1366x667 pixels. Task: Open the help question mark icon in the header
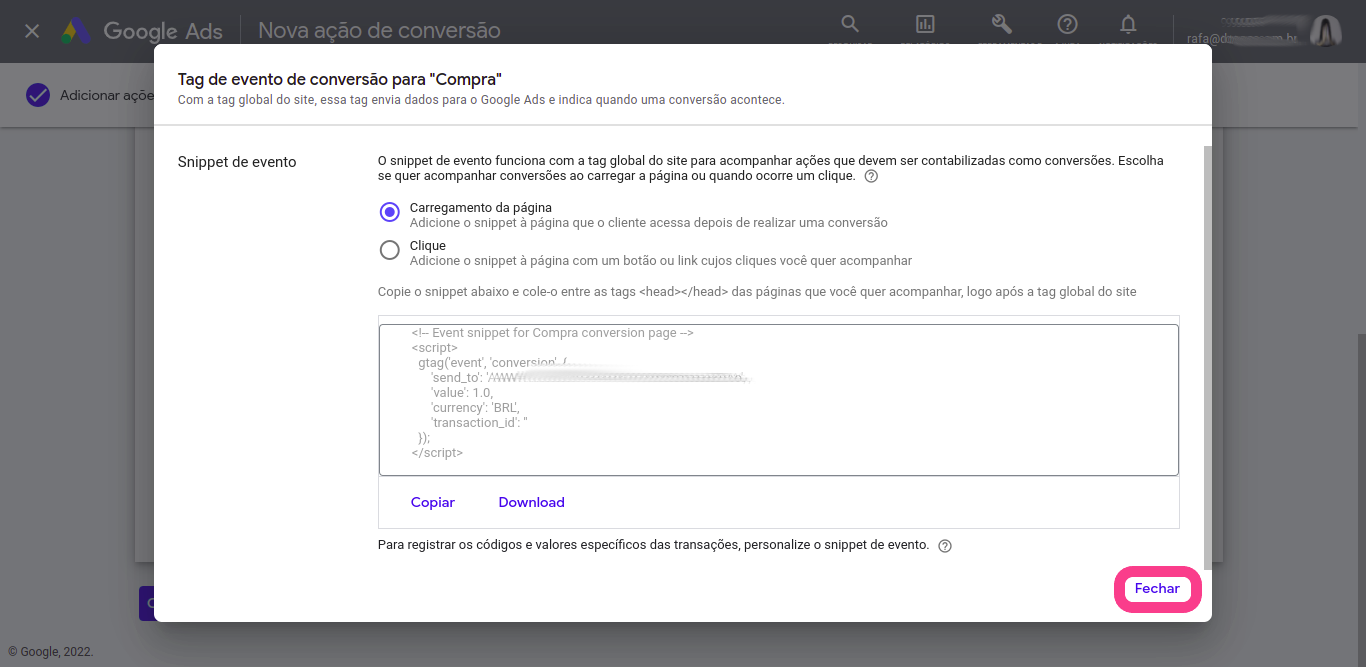coord(1067,24)
